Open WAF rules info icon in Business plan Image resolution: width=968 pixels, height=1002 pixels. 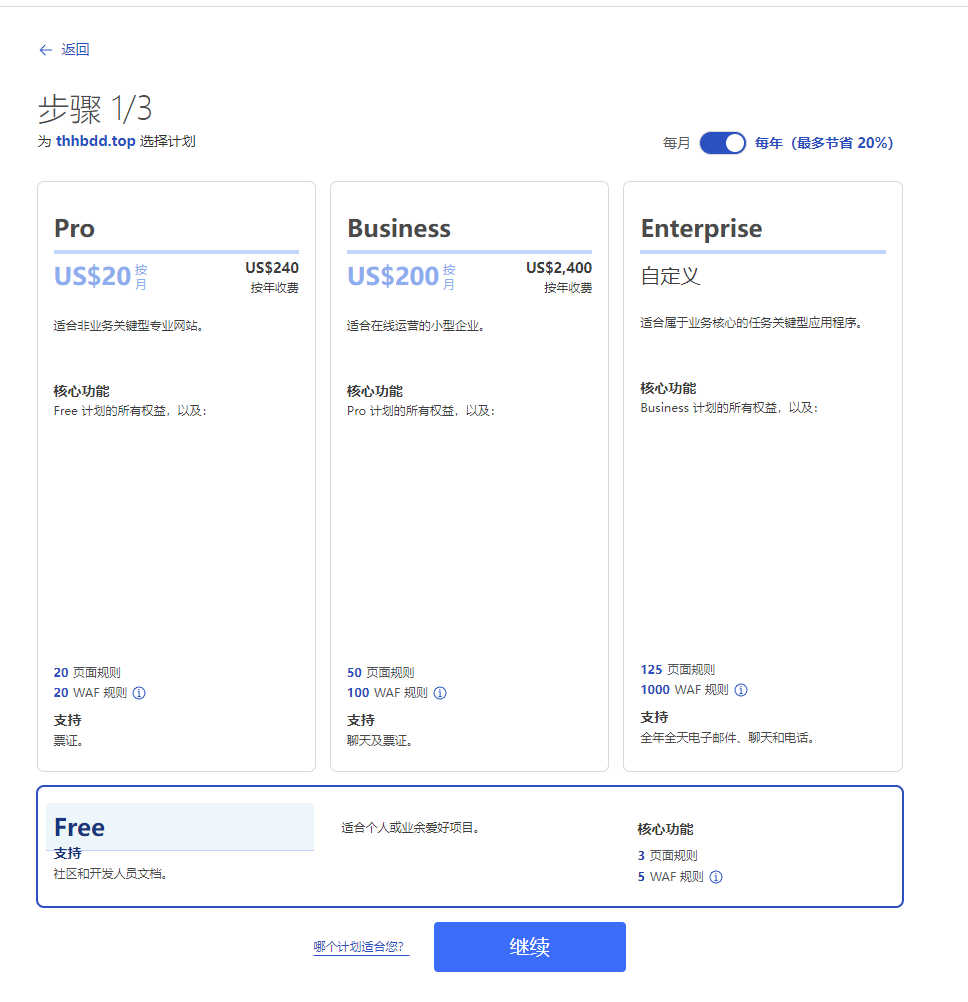440,693
